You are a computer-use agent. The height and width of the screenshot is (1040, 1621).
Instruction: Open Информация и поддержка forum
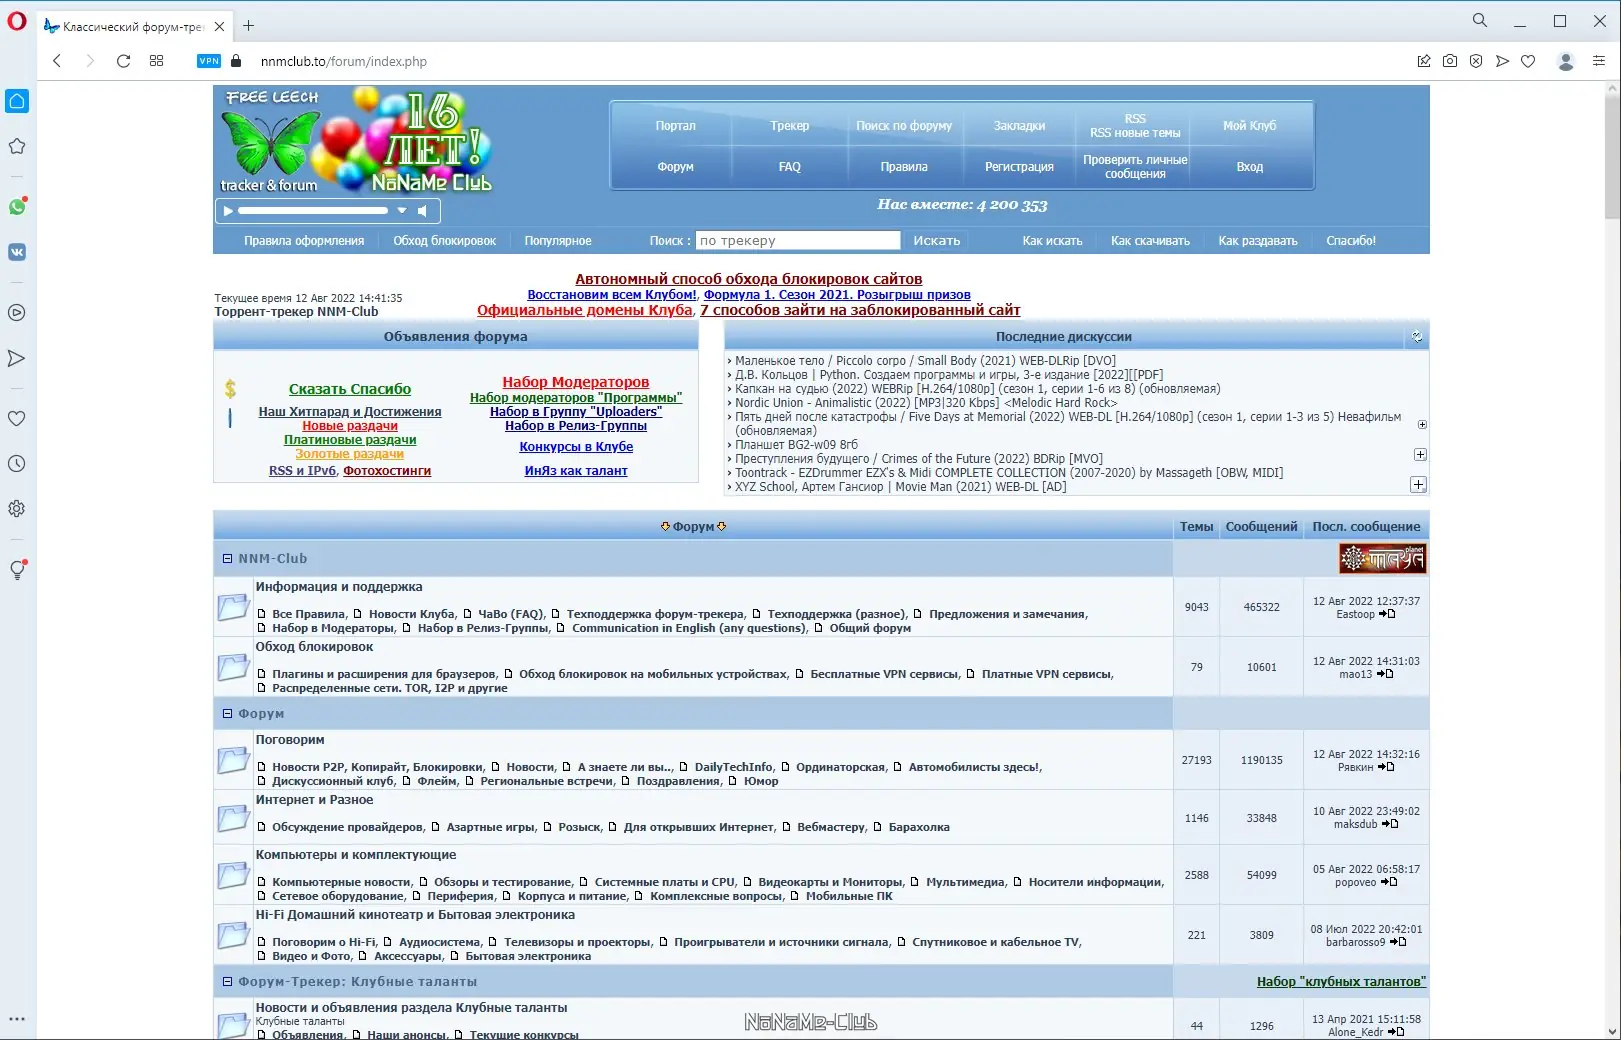pos(339,587)
